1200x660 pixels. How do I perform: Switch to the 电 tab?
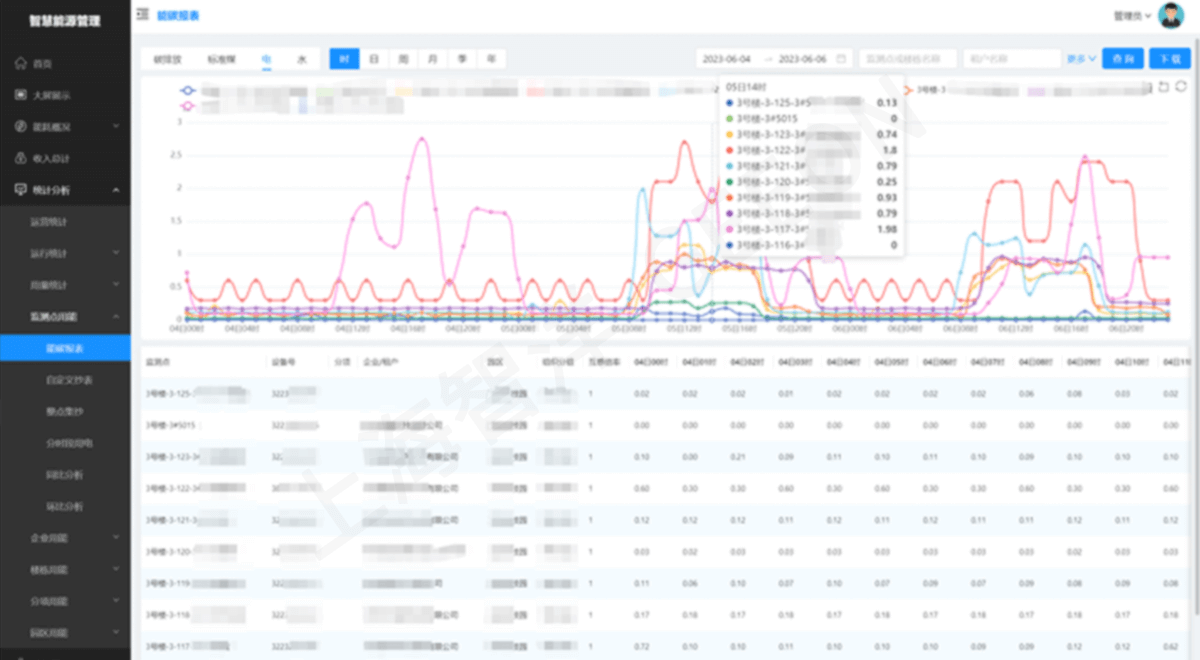(x=267, y=60)
